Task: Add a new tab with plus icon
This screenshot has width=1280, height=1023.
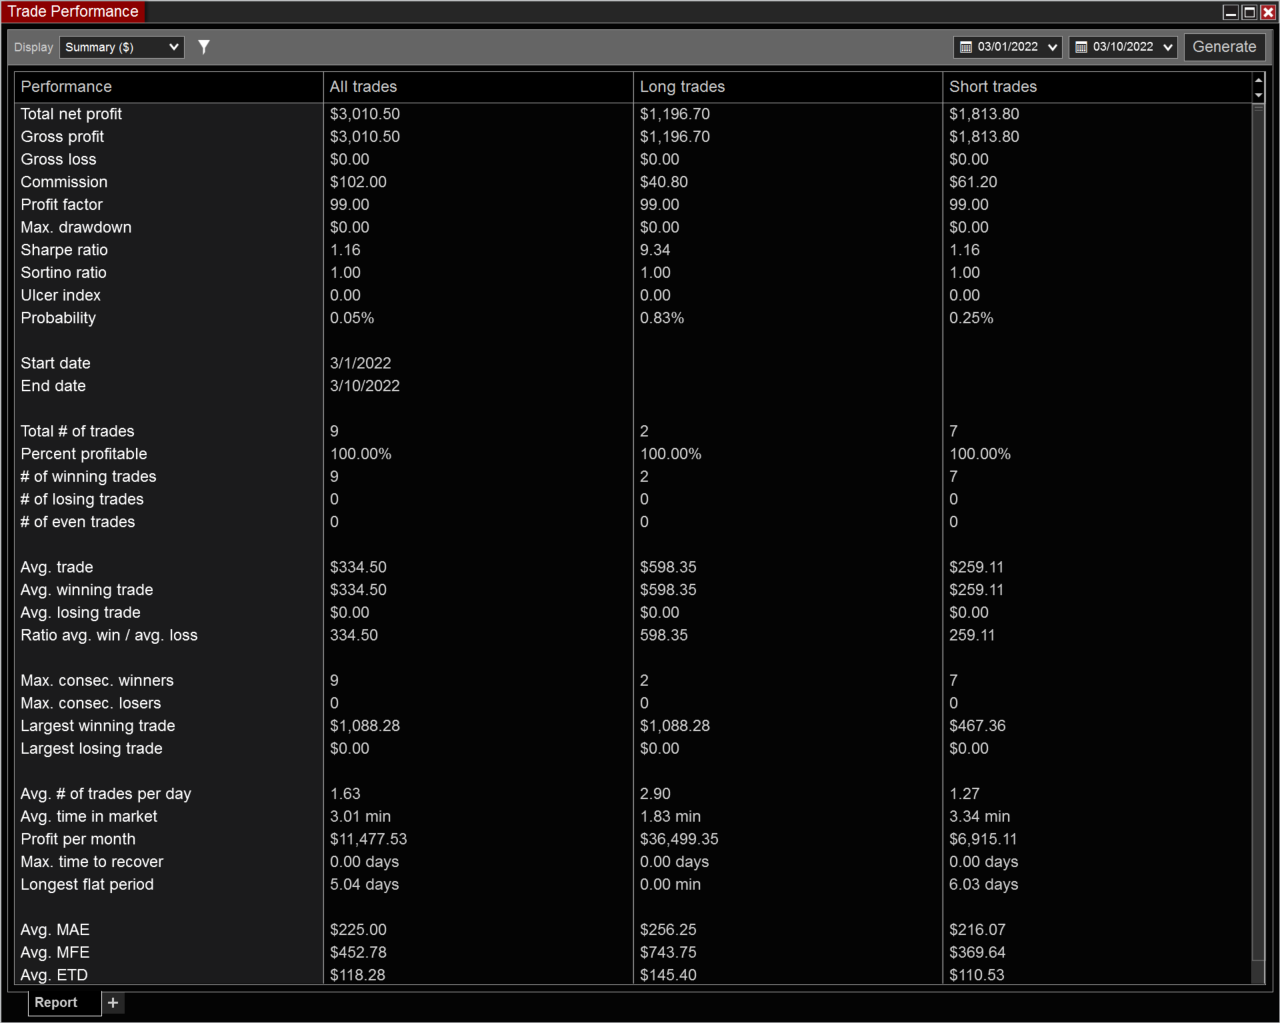Action: (113, 1002)
